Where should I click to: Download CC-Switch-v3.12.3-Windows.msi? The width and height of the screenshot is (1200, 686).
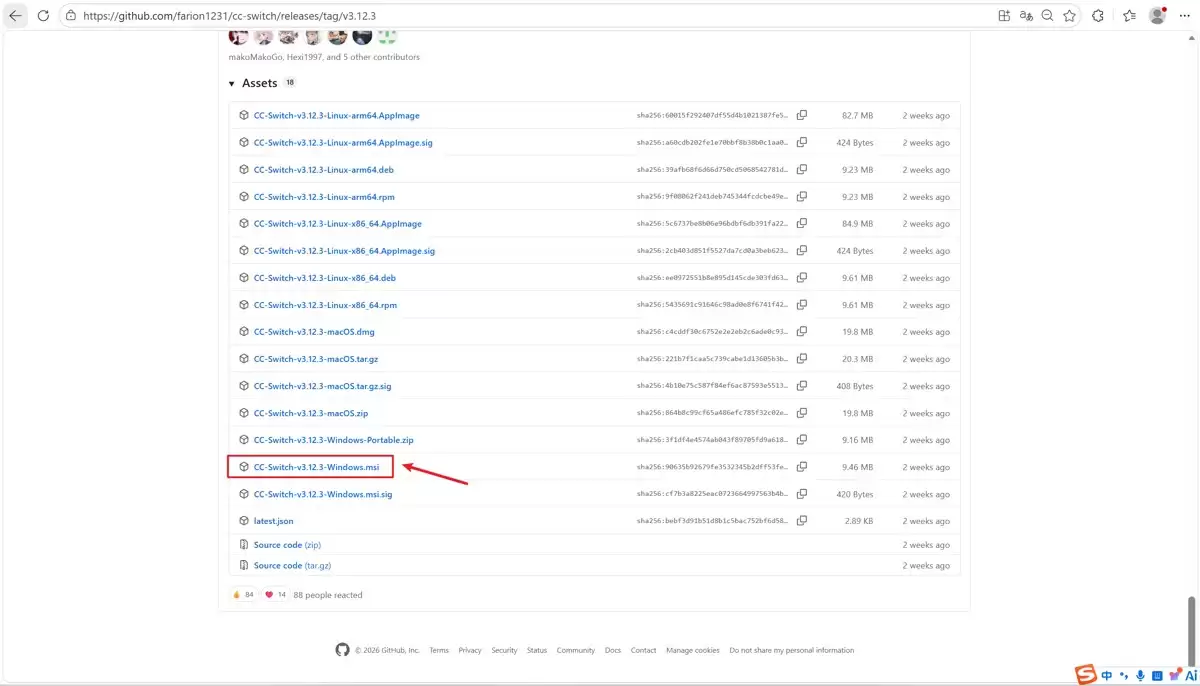[317, 467]
